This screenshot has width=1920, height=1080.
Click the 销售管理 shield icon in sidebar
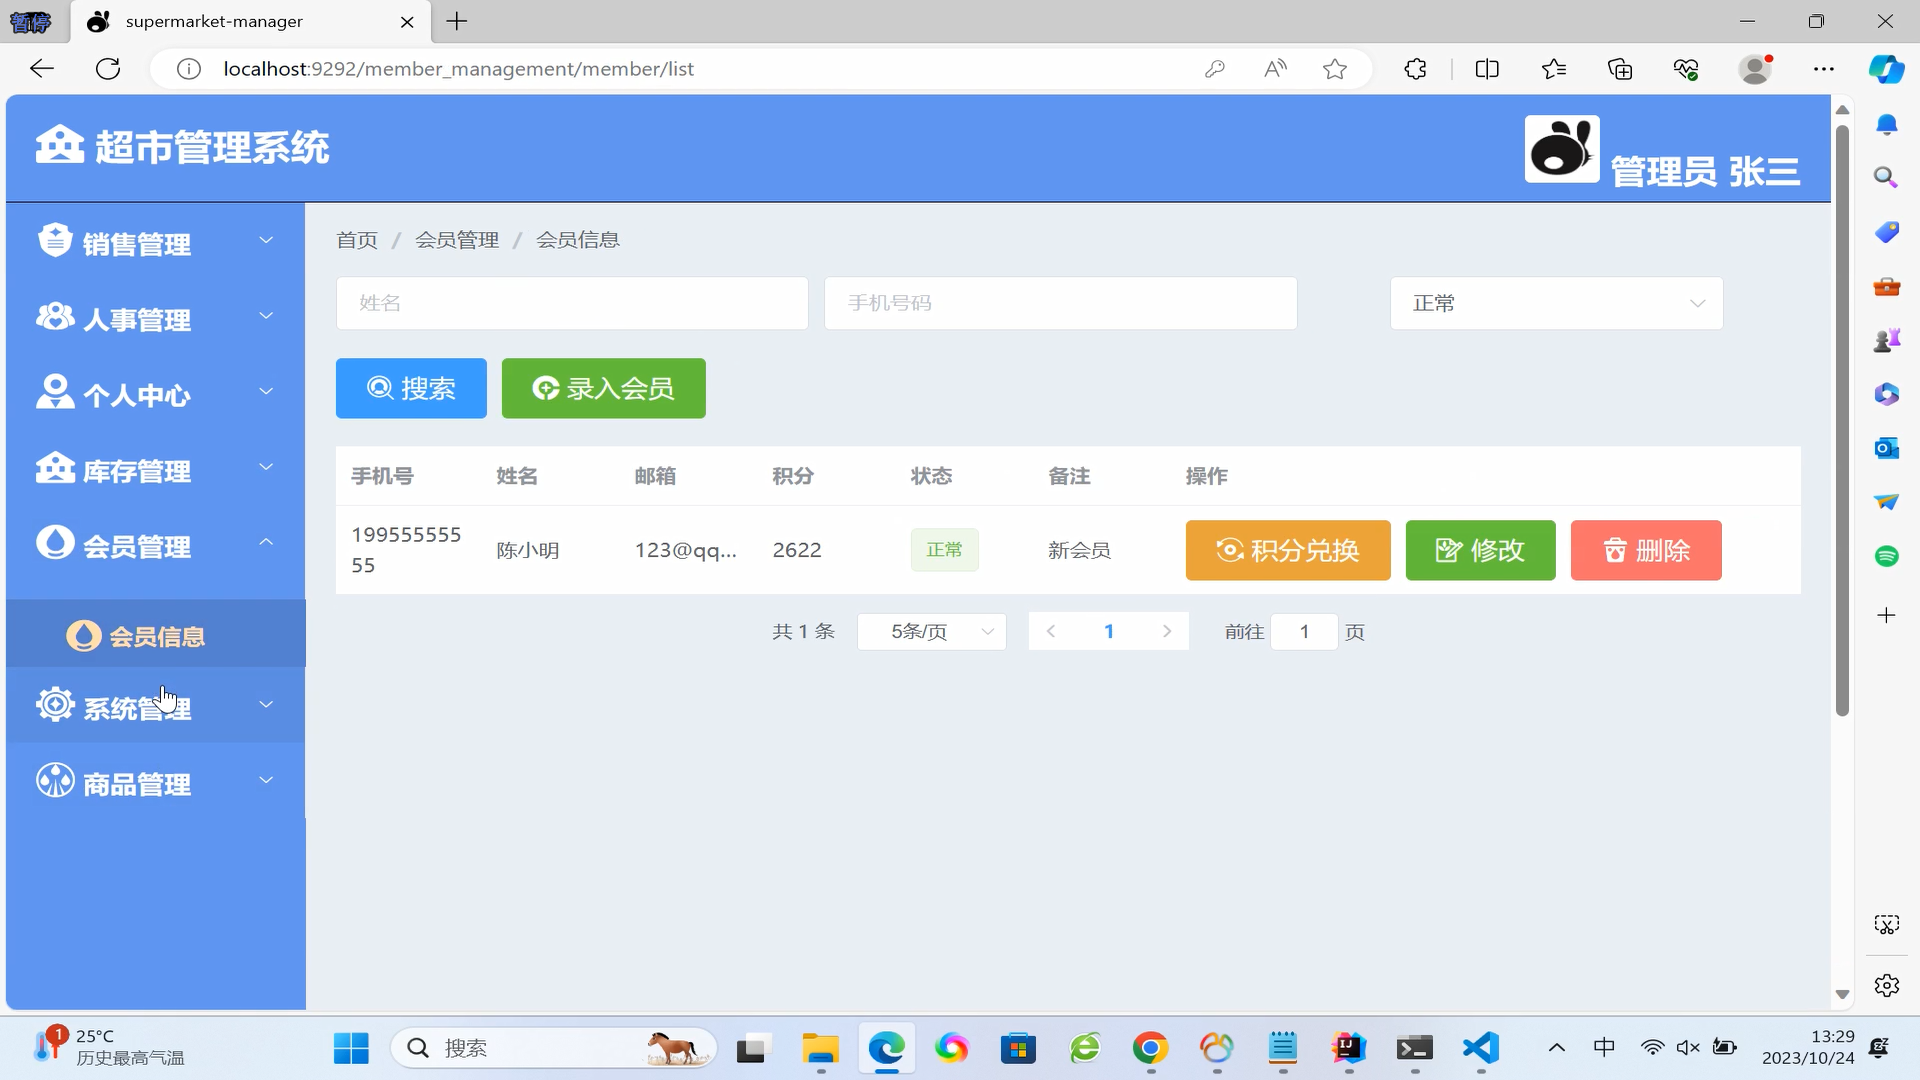(55, 241)
